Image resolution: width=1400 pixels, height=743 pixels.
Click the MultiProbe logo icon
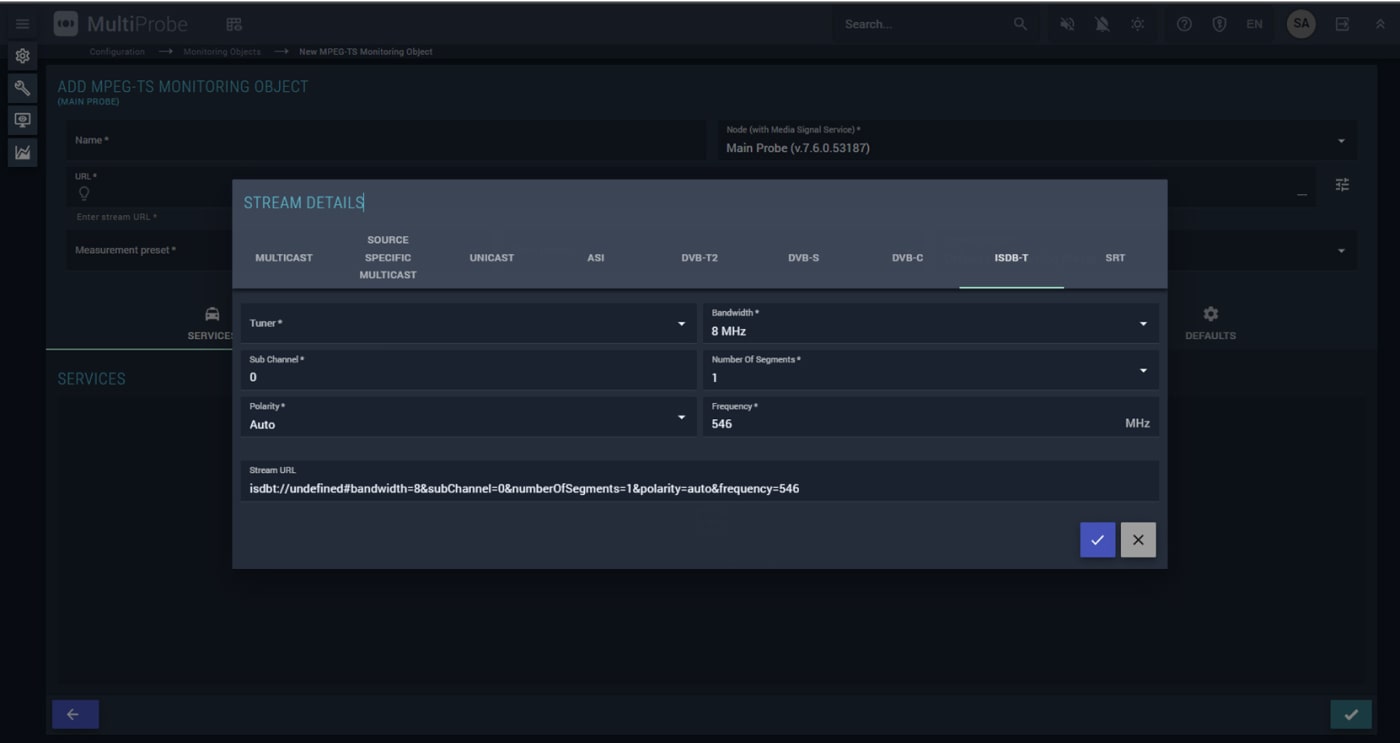66,24
